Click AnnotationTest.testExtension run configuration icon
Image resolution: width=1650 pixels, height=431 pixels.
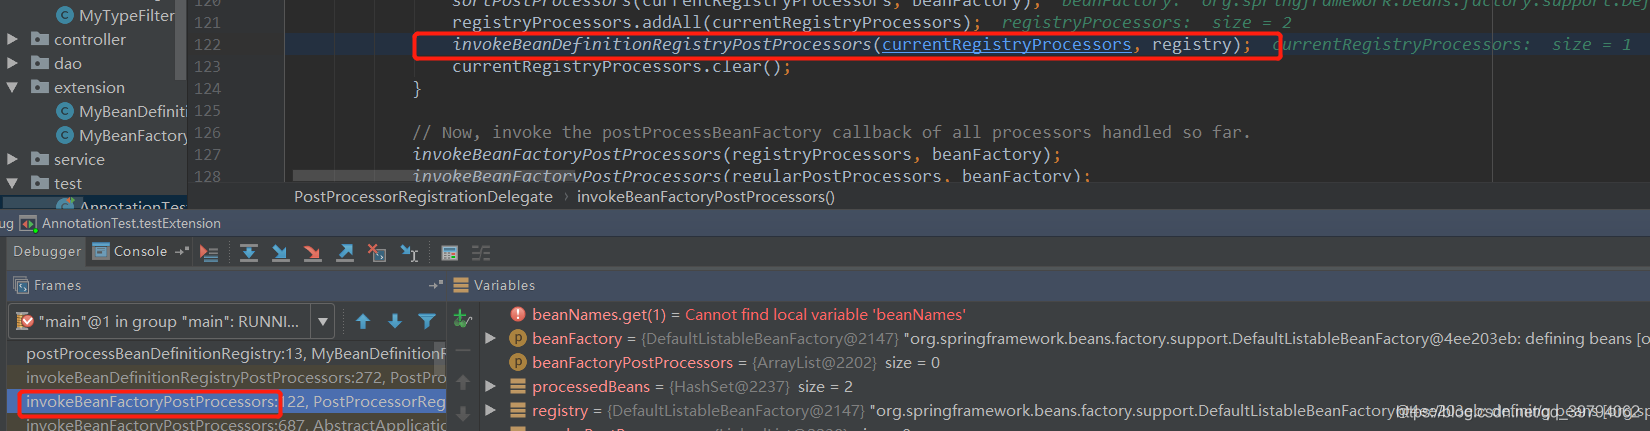coord(28,224)
